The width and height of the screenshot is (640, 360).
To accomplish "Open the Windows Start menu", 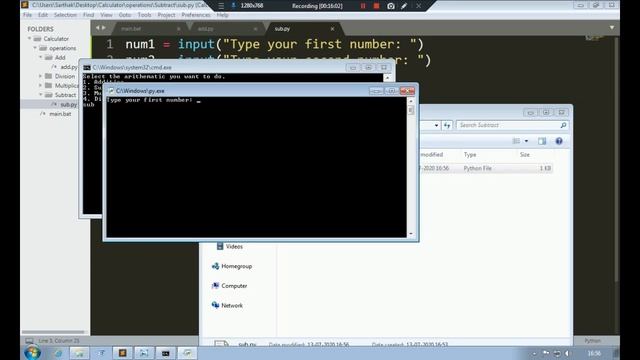I will point(32,352).
